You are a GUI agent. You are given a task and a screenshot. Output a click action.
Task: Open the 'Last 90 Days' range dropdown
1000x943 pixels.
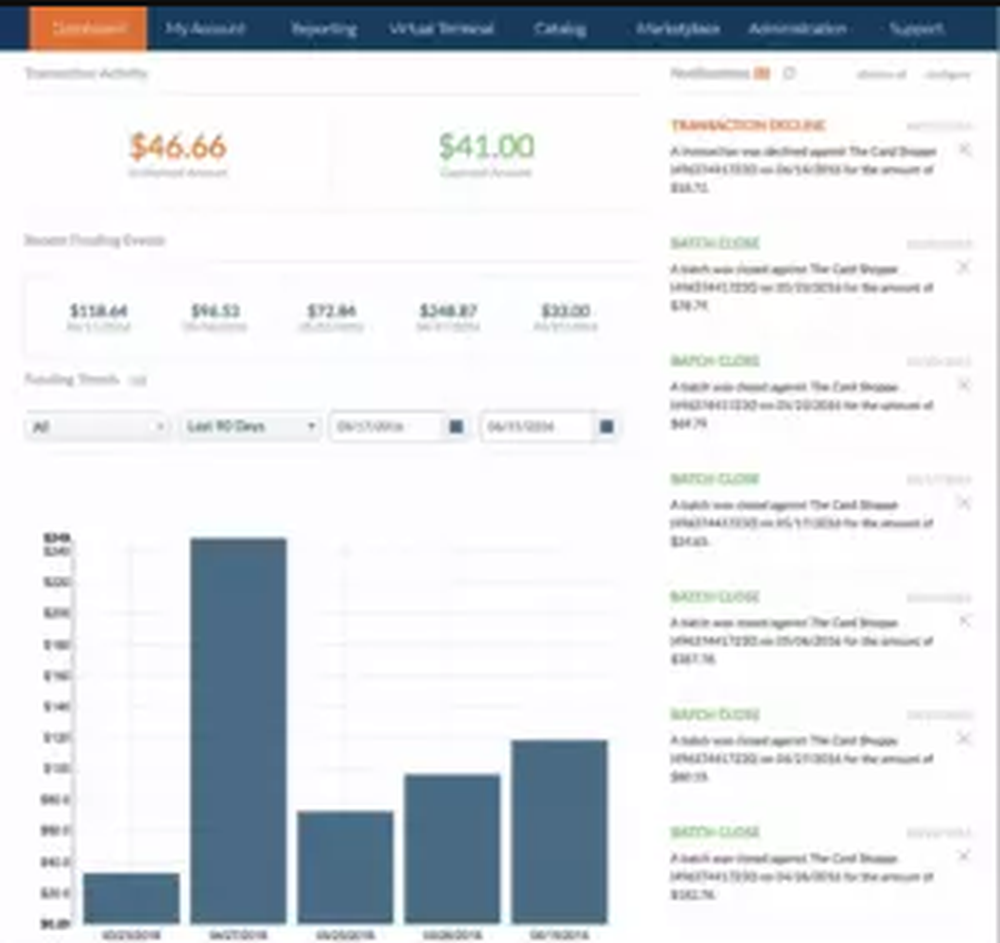click(251, 427)
